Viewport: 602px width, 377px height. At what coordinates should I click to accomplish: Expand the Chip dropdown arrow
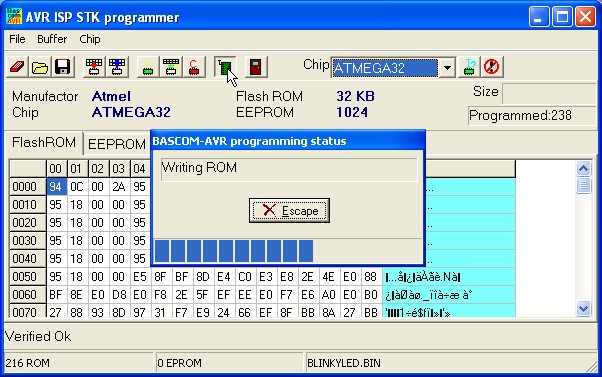[x=447, y=68]
